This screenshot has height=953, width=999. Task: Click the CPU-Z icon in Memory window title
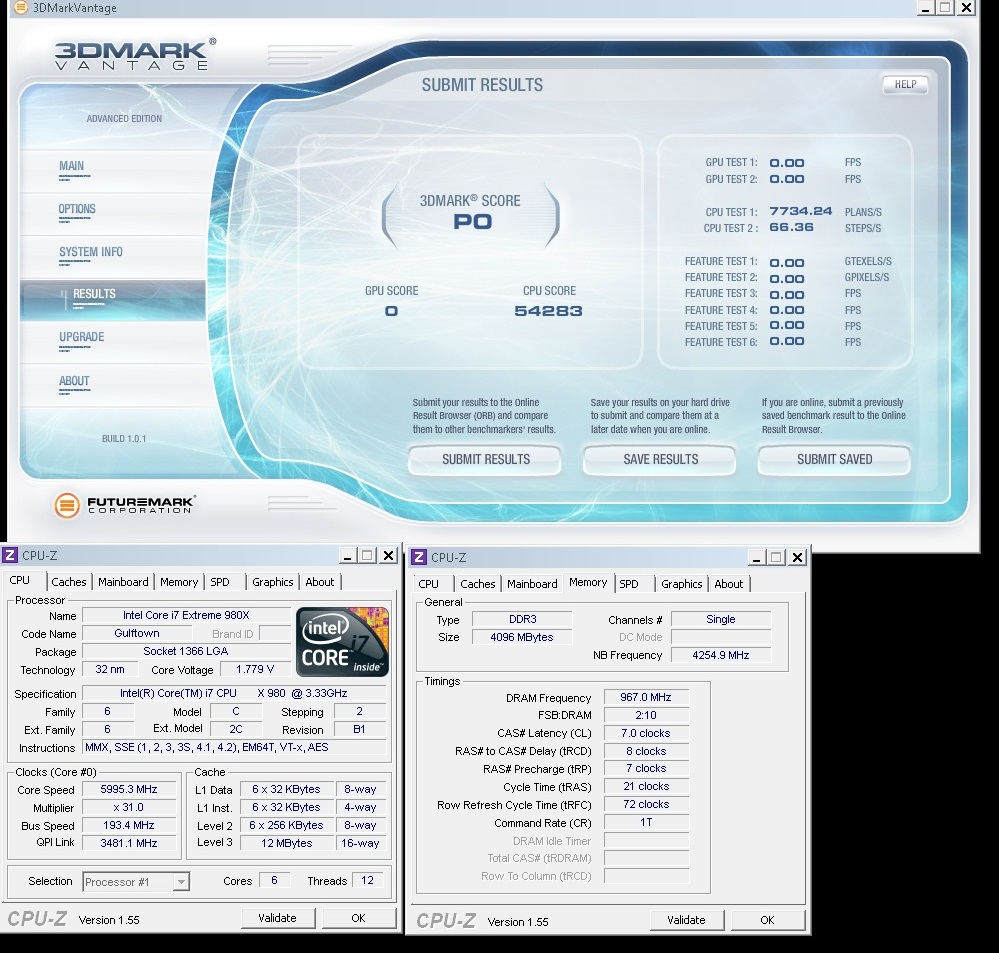point(419,557)
